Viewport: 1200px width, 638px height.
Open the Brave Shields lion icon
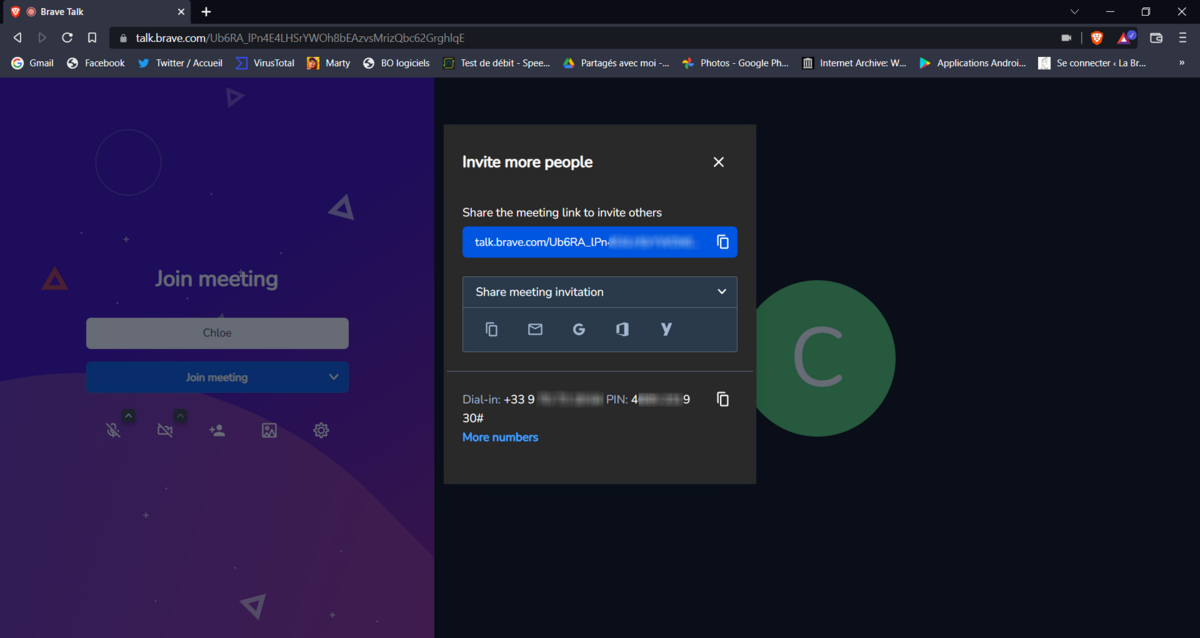pyautogui.click(x=1097, y=38)
